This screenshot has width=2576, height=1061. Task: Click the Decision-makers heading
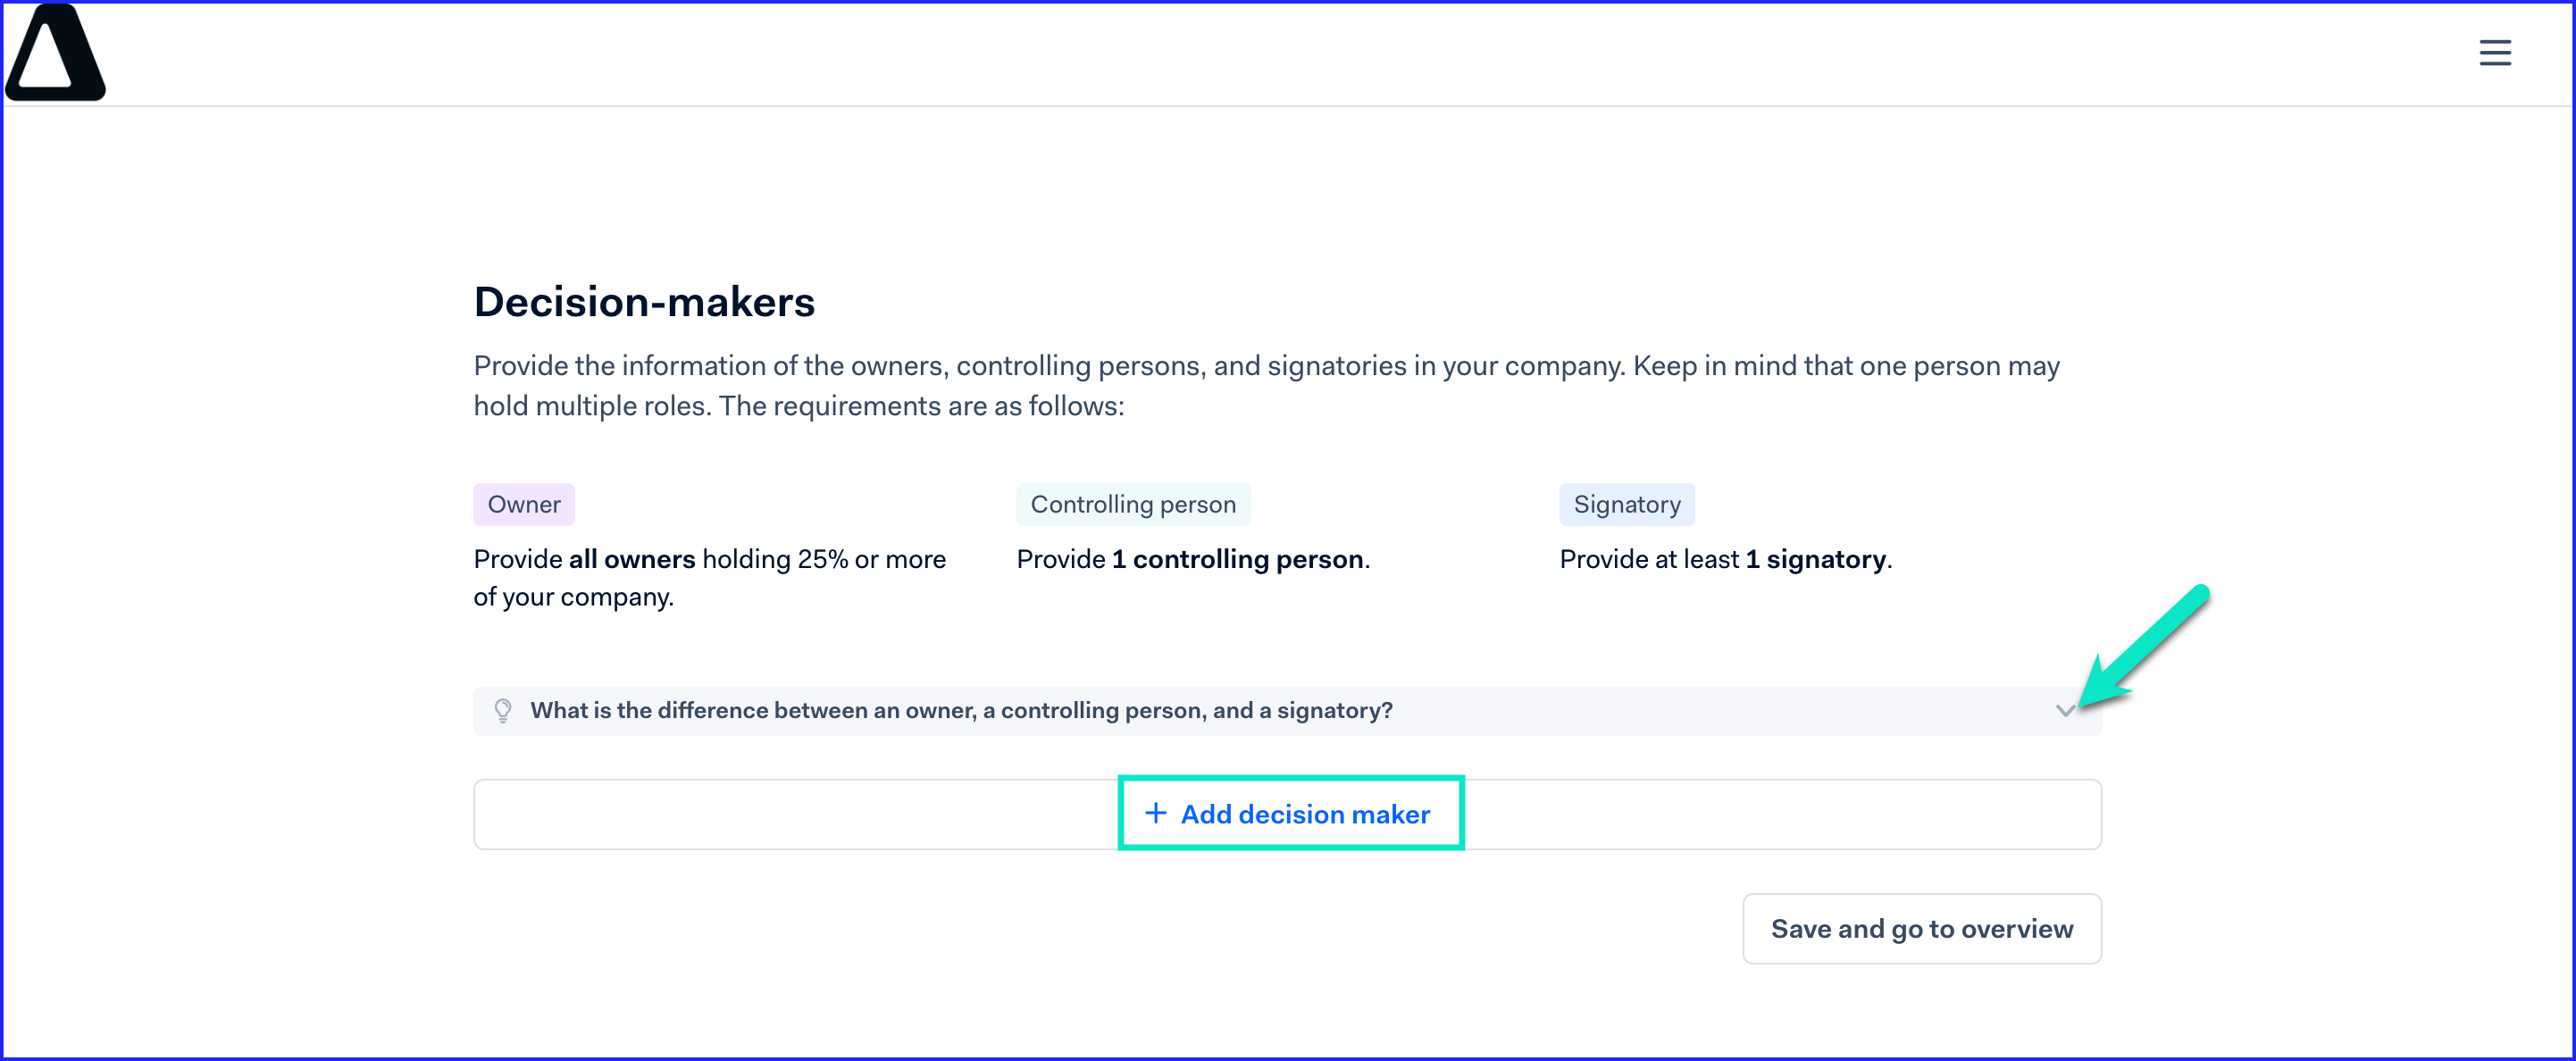tap(644, 302)
